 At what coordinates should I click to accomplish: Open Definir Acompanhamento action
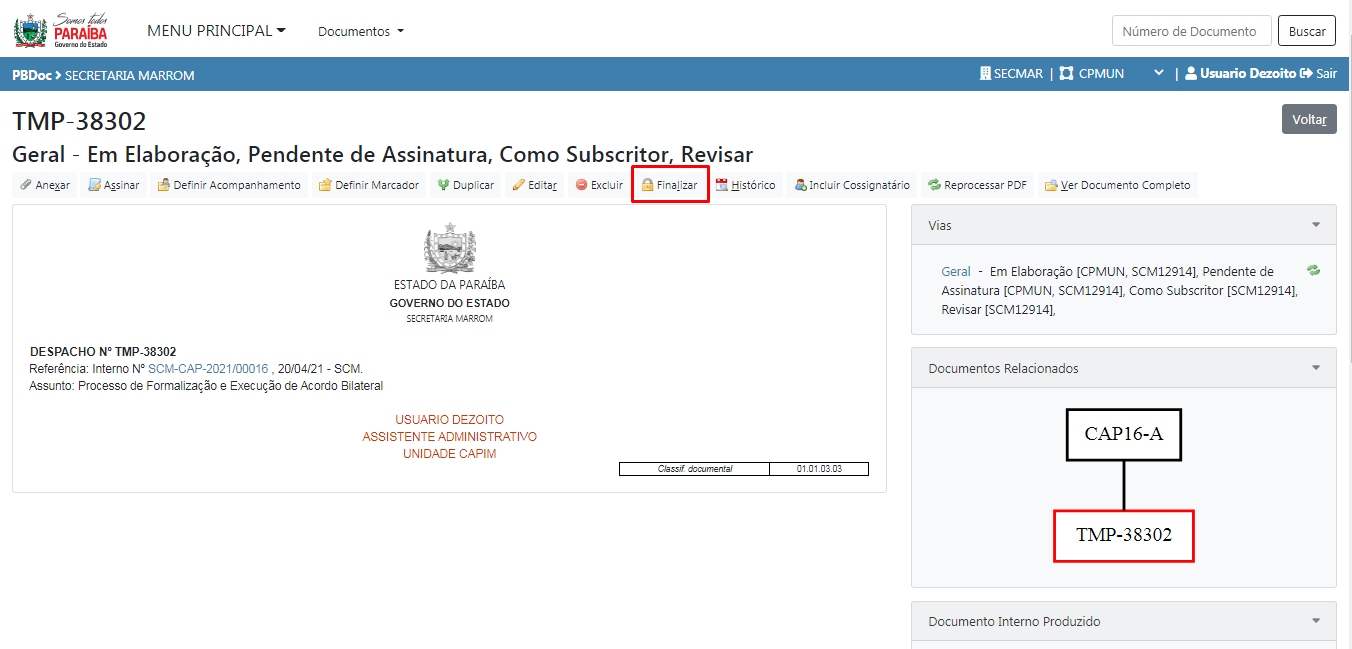229,185
